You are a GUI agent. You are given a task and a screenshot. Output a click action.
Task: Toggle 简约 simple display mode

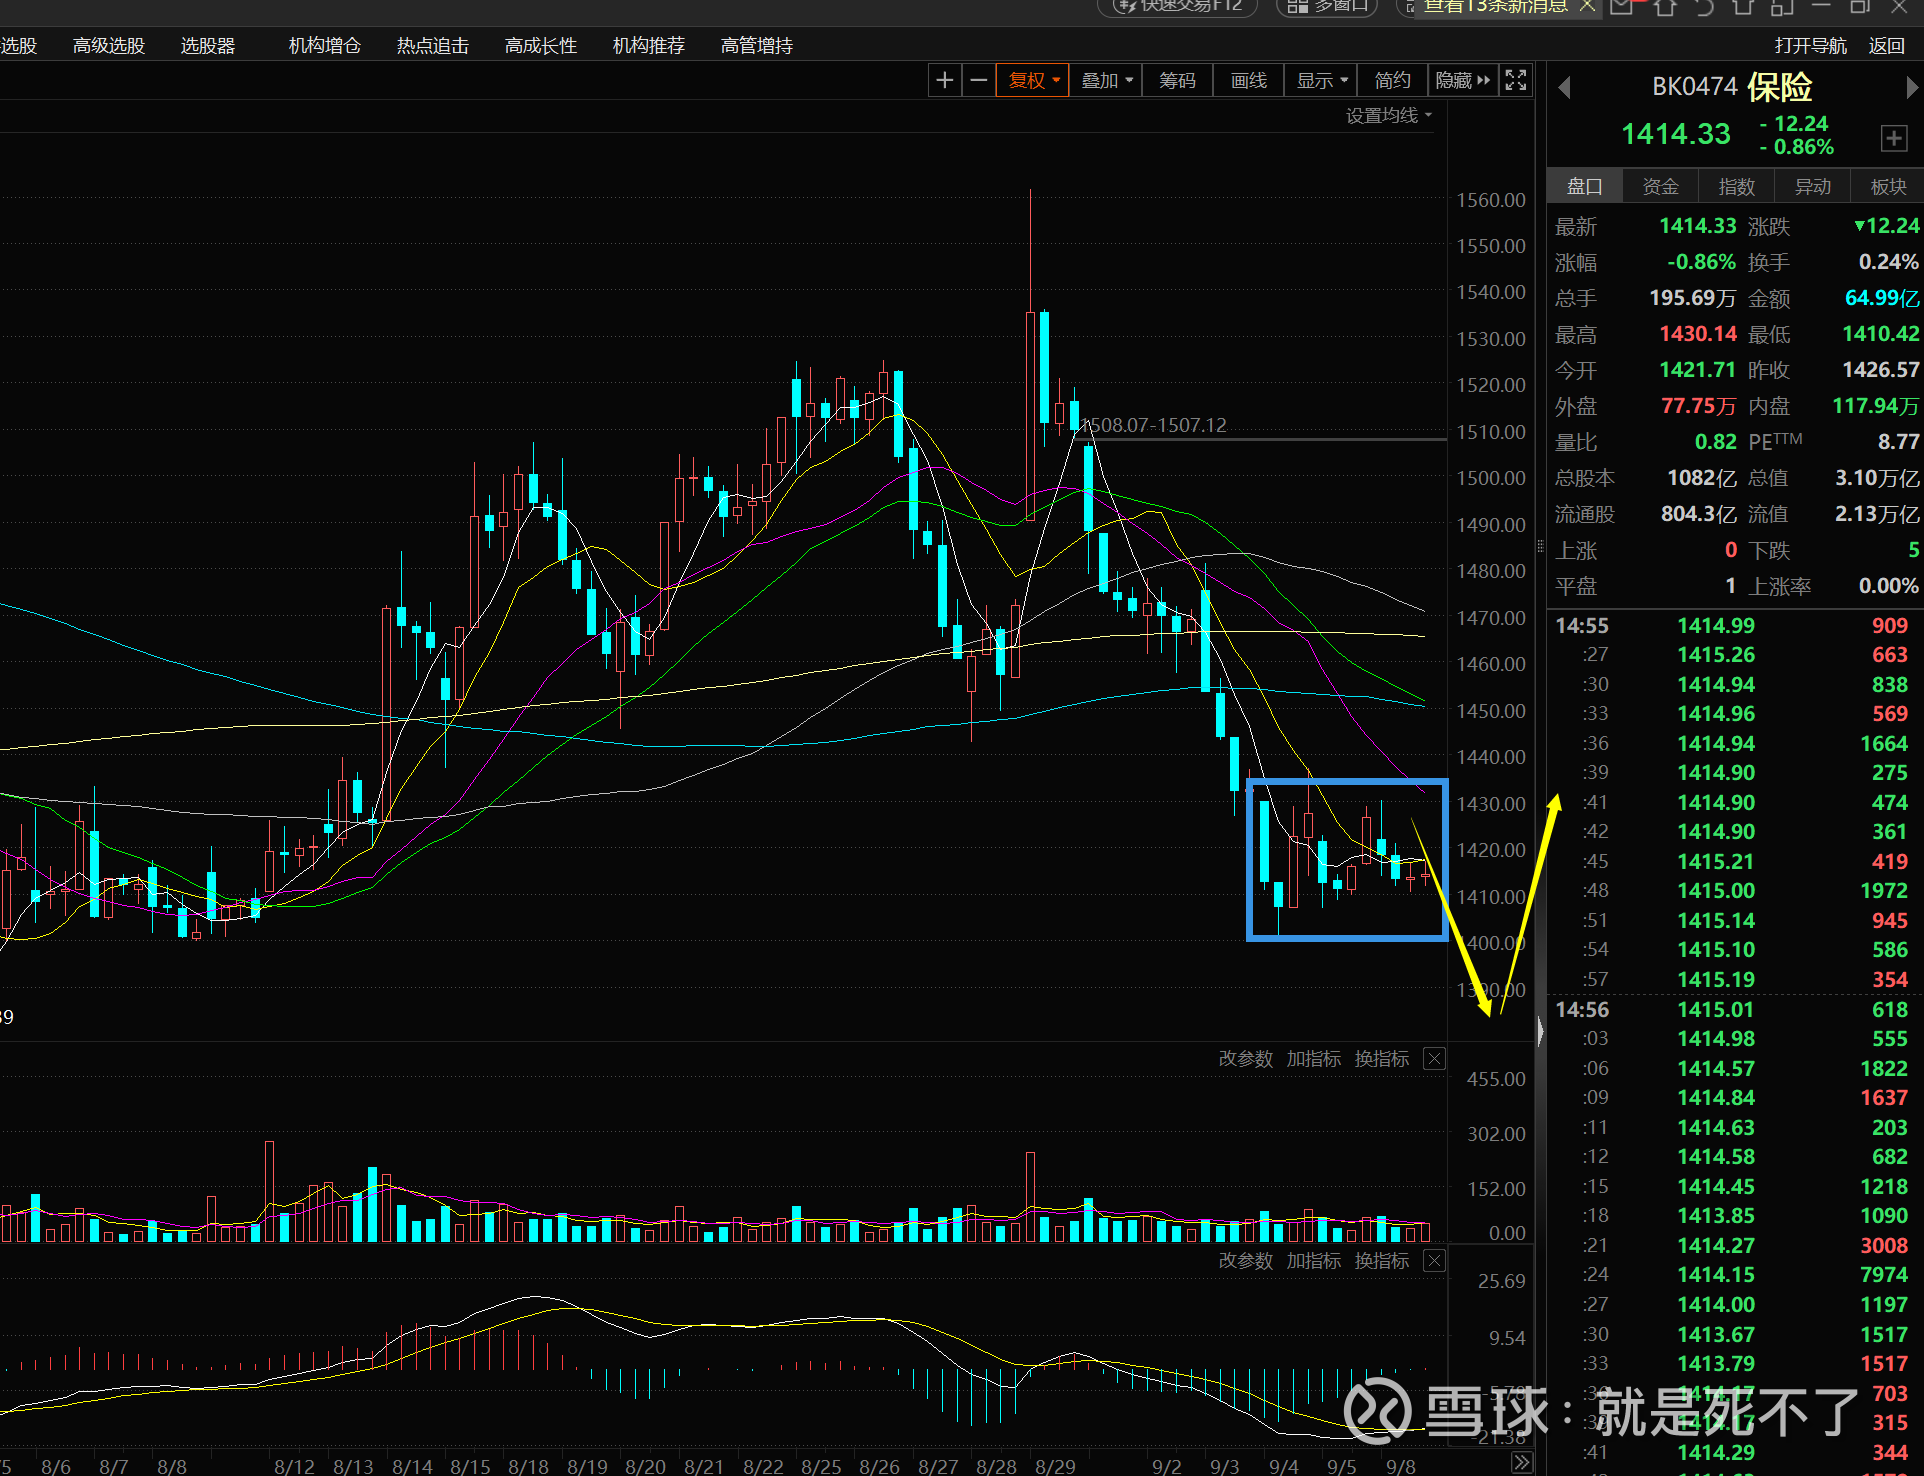point(1392,80)
